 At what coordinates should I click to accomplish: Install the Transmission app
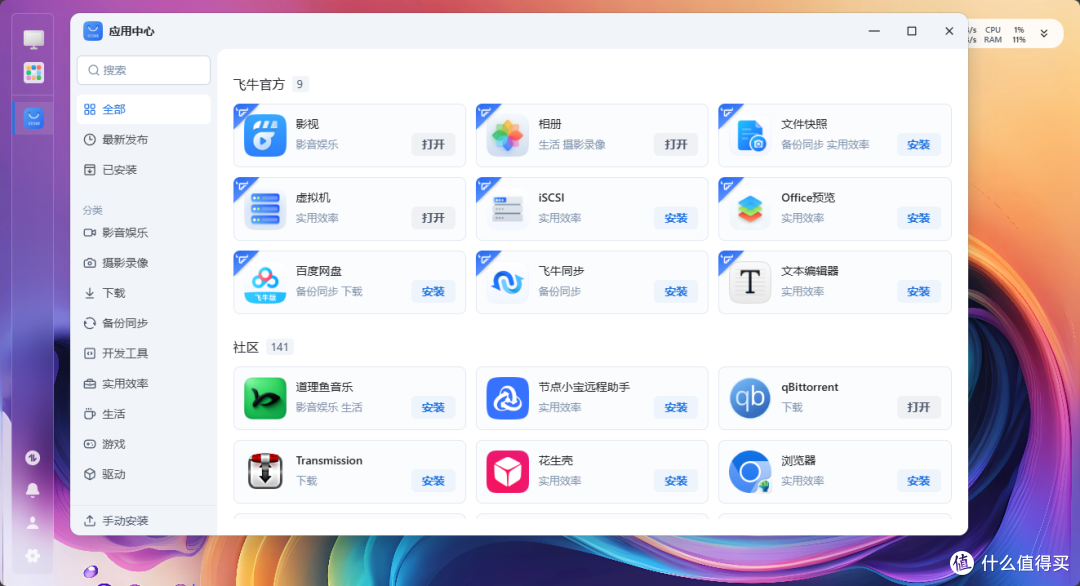(x=433, y=481)
